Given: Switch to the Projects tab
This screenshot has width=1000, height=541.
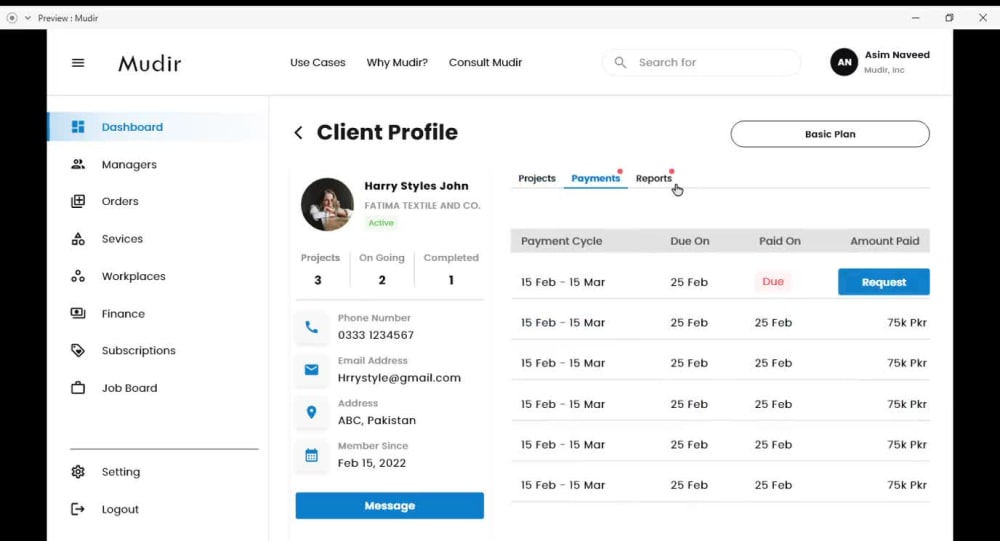Looking at the screenshot, I should coord(536,179).
